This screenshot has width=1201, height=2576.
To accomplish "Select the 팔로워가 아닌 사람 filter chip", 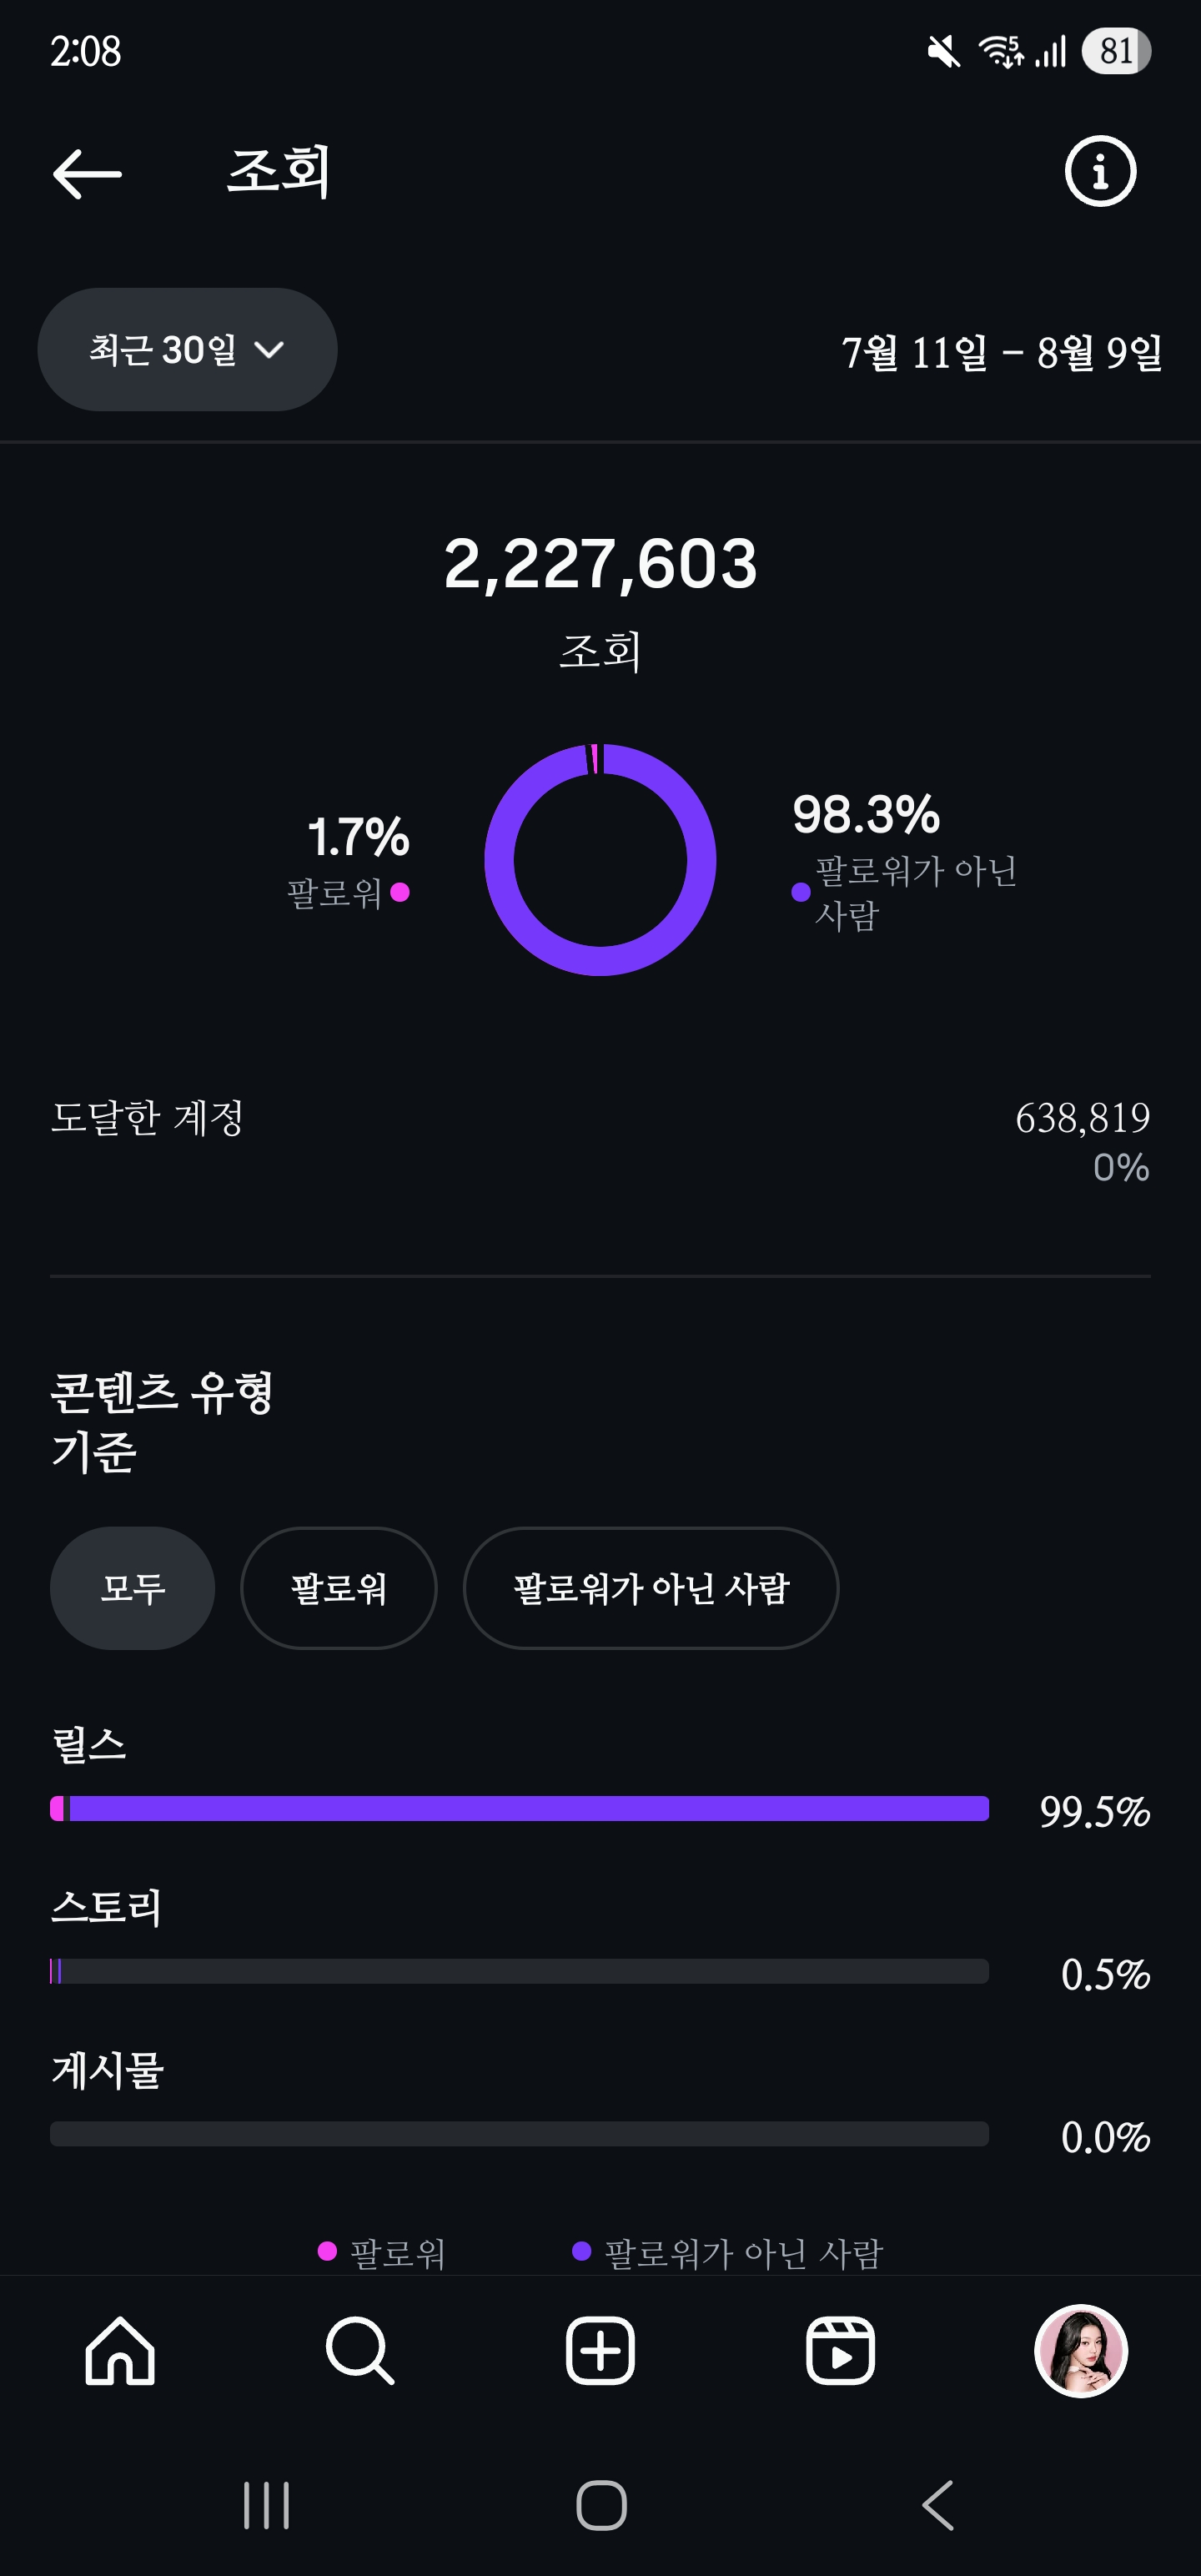I will pyautogui.click(x=650, y=1588).
